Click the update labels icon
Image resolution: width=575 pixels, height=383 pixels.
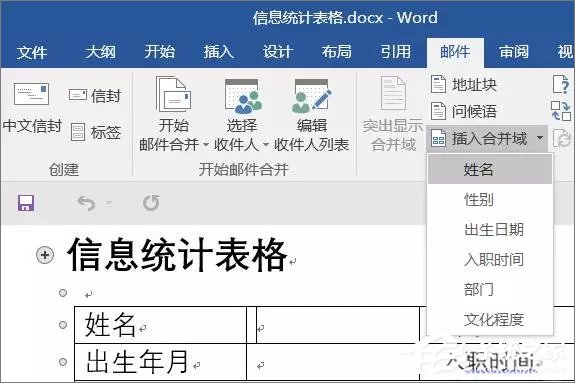pyautogui.click(x=562, y=139)
